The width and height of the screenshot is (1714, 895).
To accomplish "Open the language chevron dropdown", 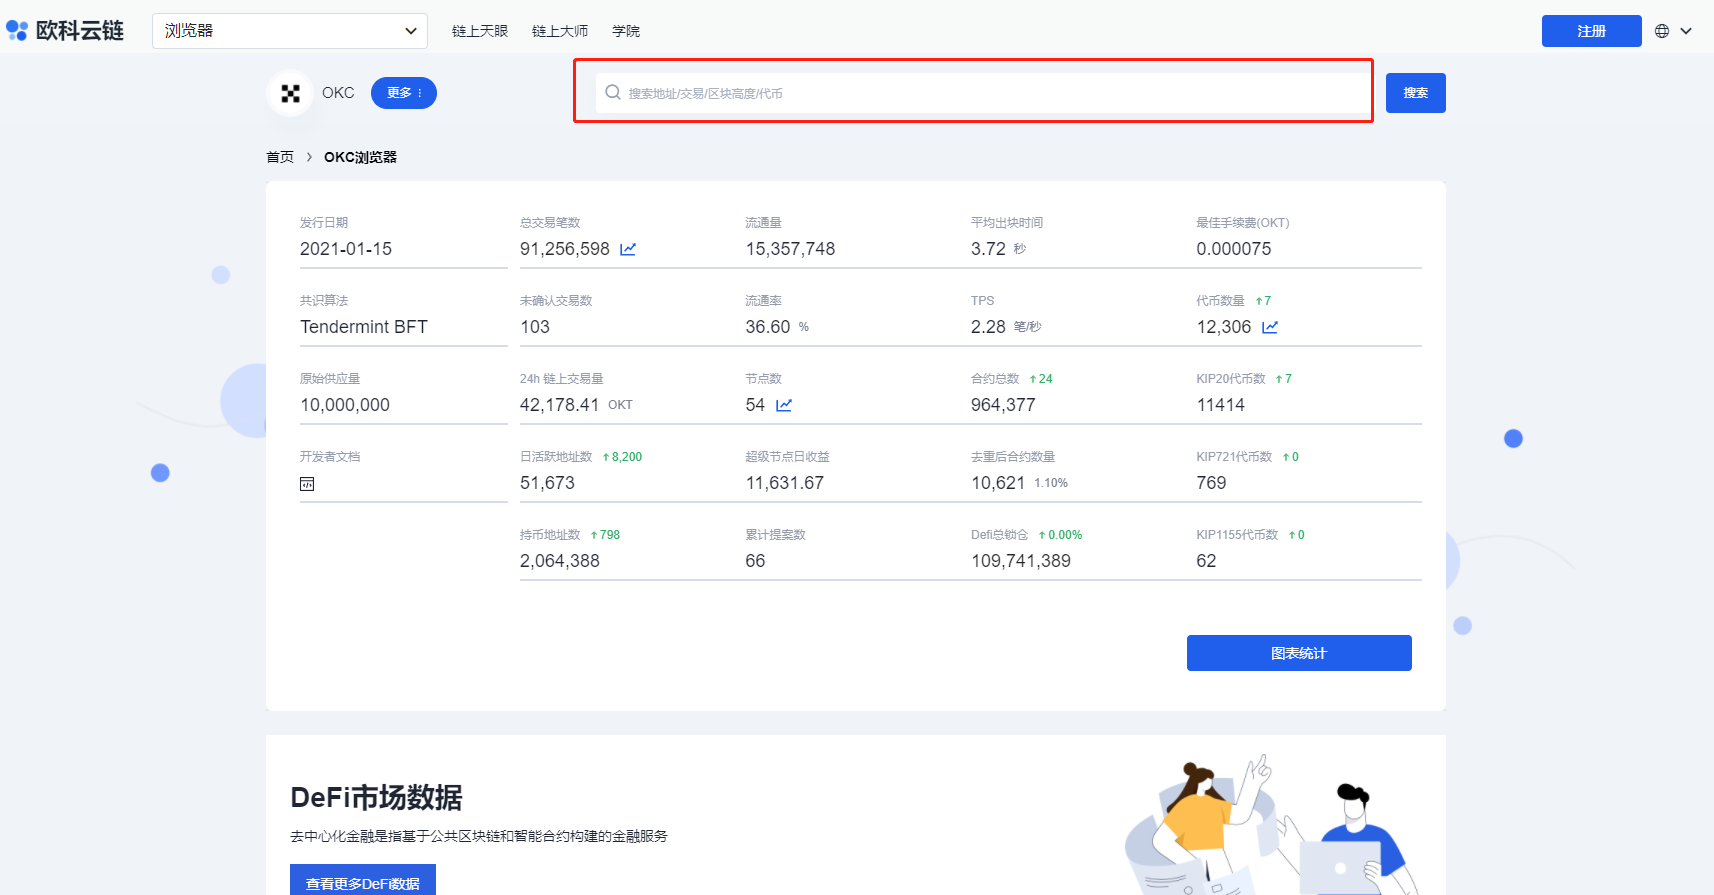I will 1686,31.
